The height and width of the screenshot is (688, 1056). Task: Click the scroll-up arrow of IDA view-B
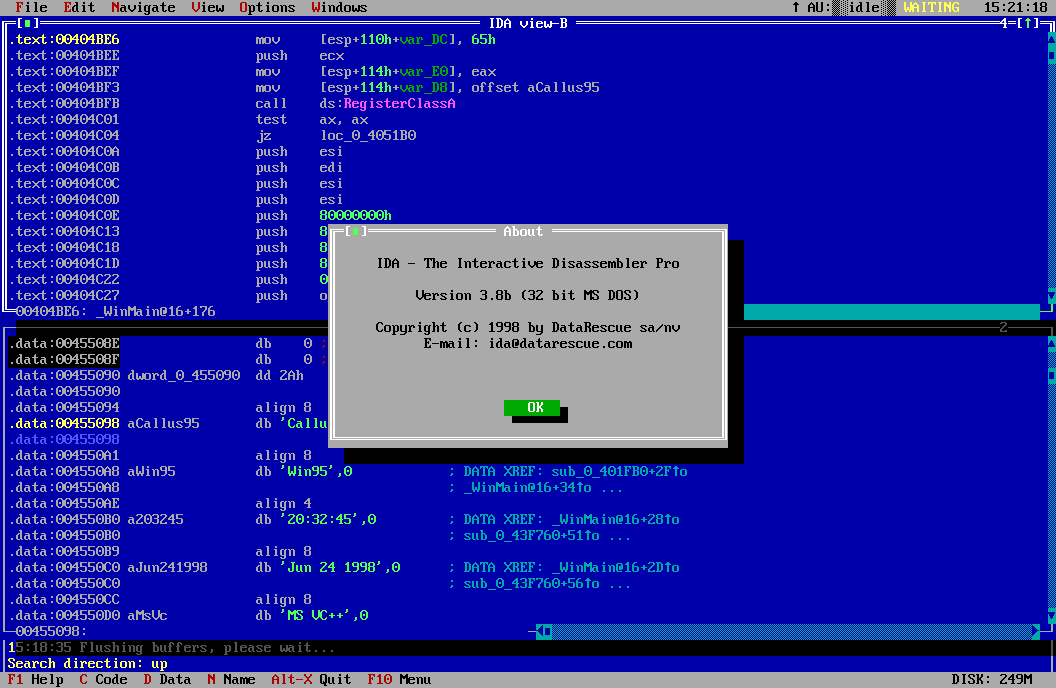pyautogui.click(x=1051, y=40)
